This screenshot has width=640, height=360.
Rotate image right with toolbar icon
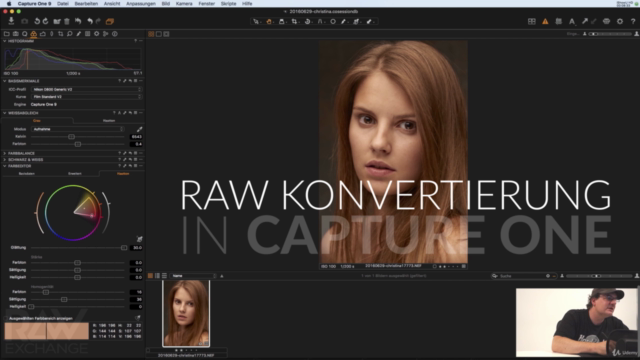45,21
